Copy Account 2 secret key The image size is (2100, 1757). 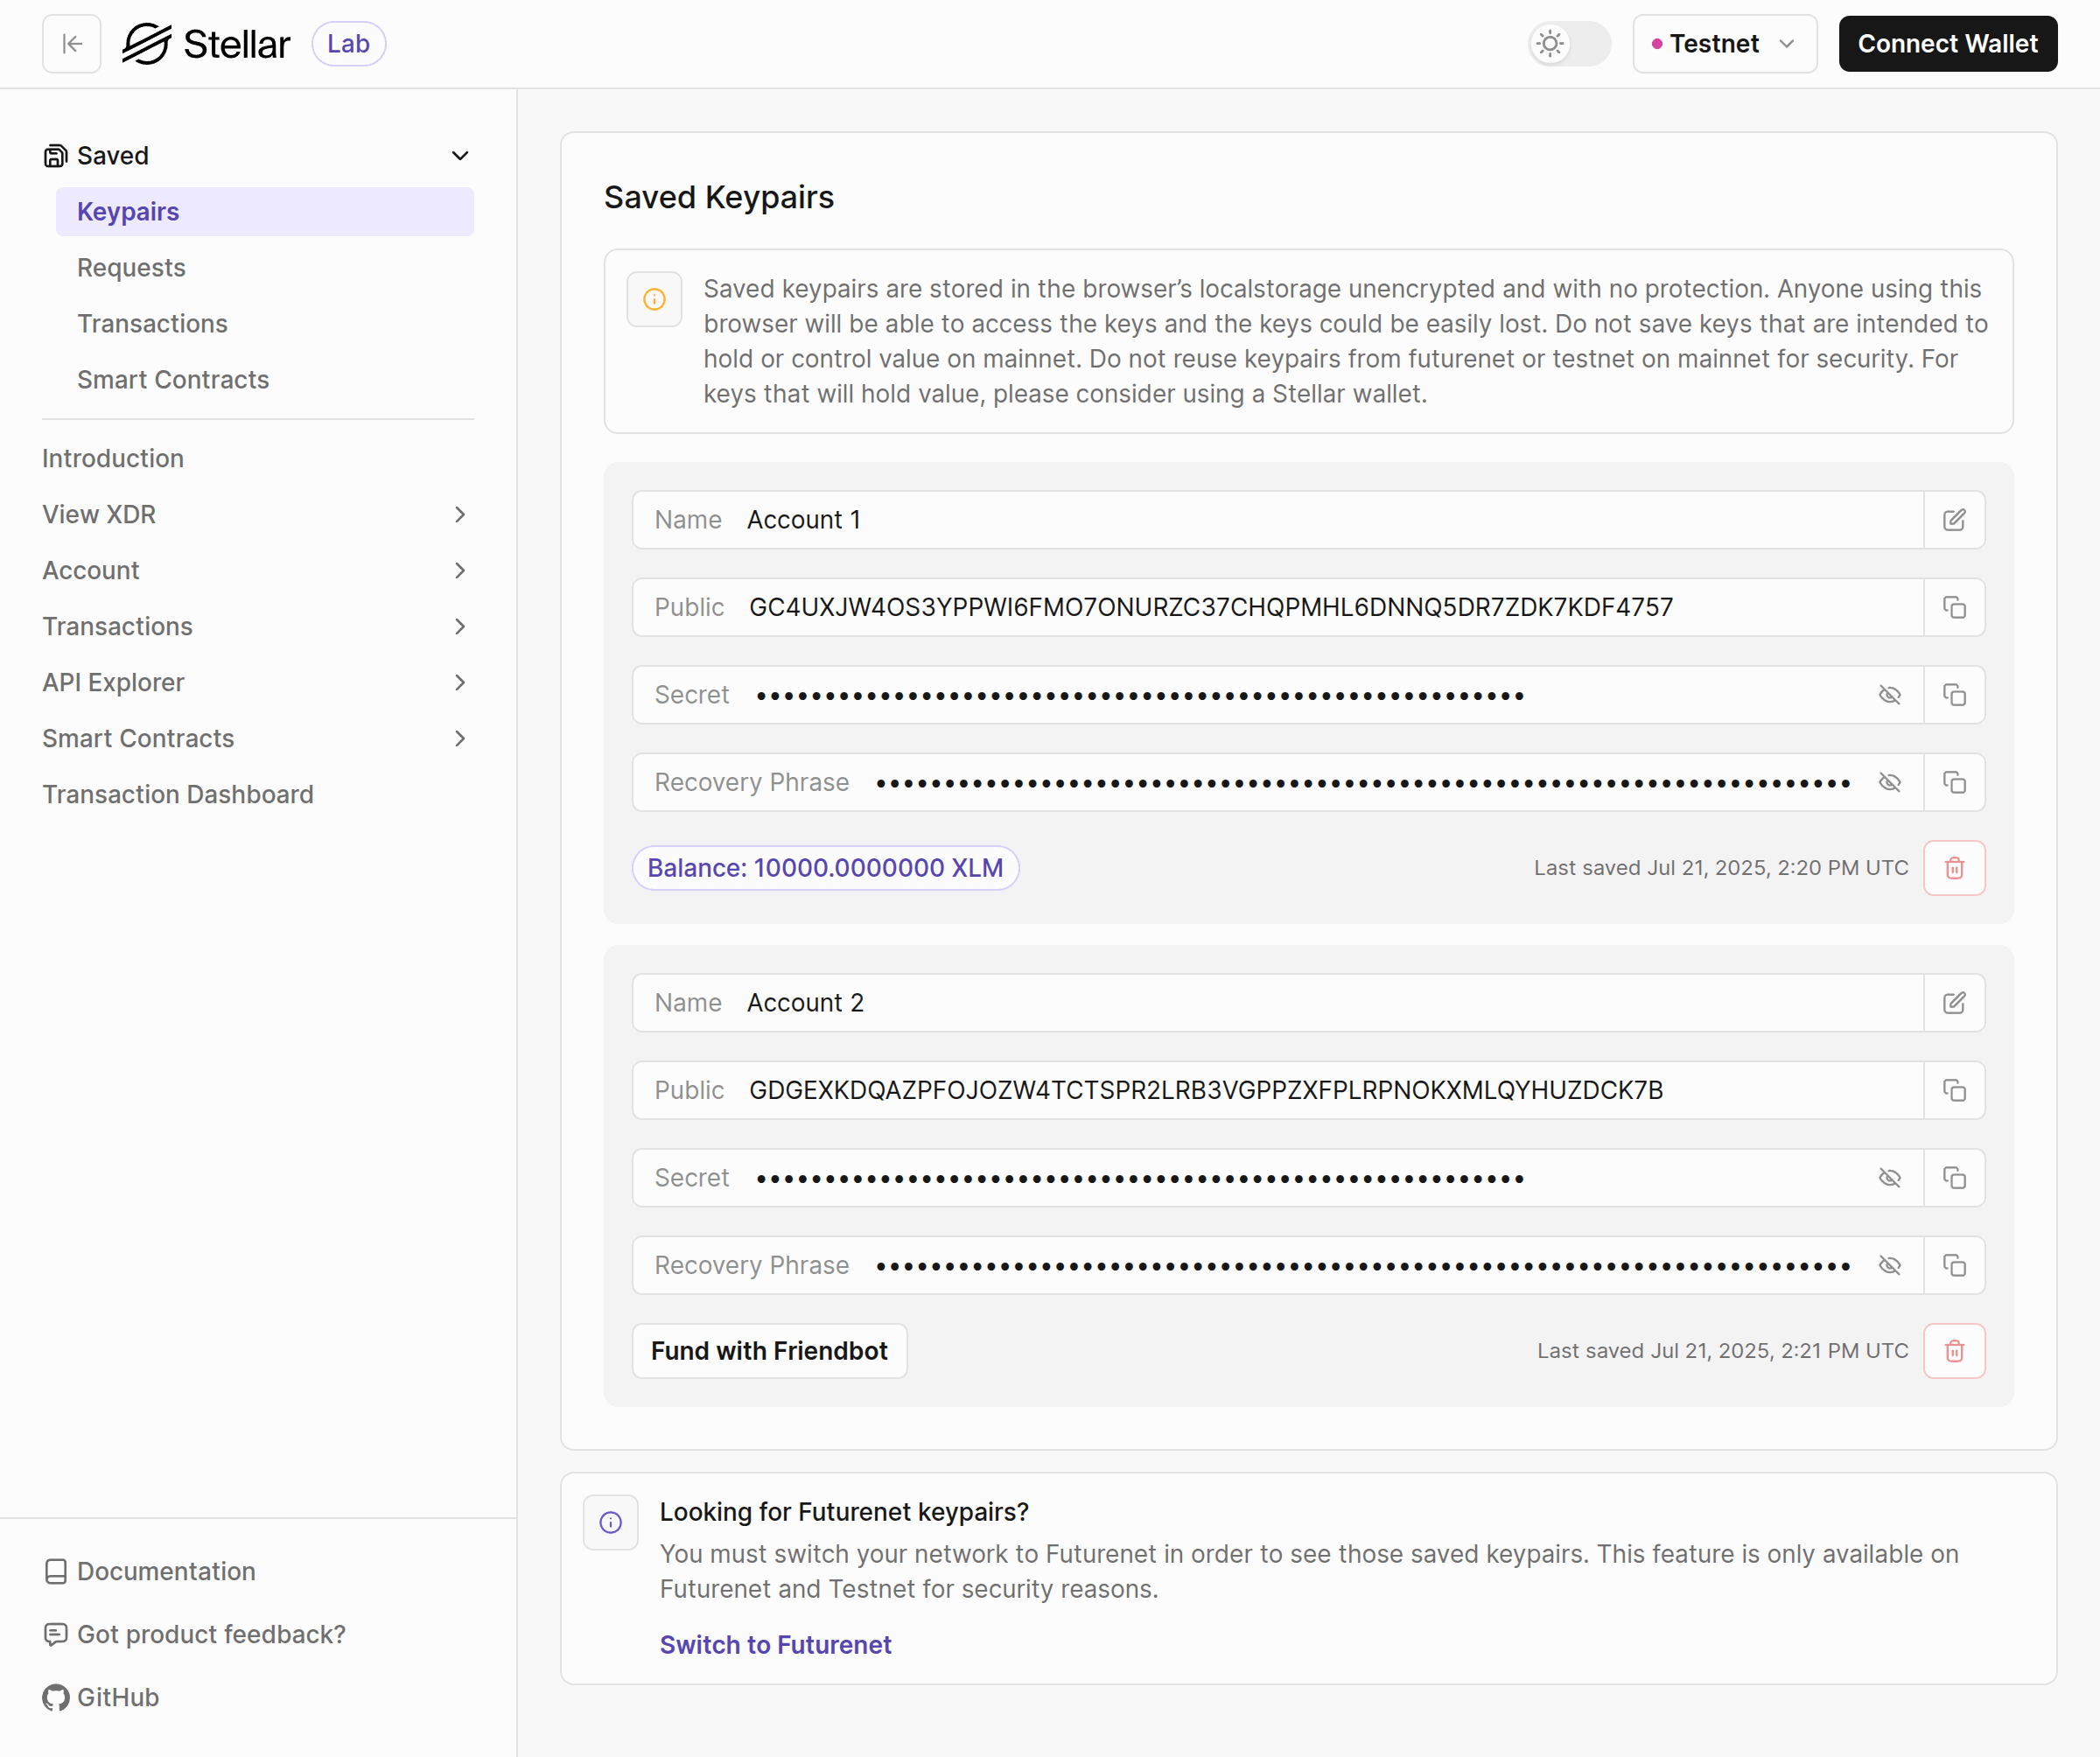point(1953,1178)
